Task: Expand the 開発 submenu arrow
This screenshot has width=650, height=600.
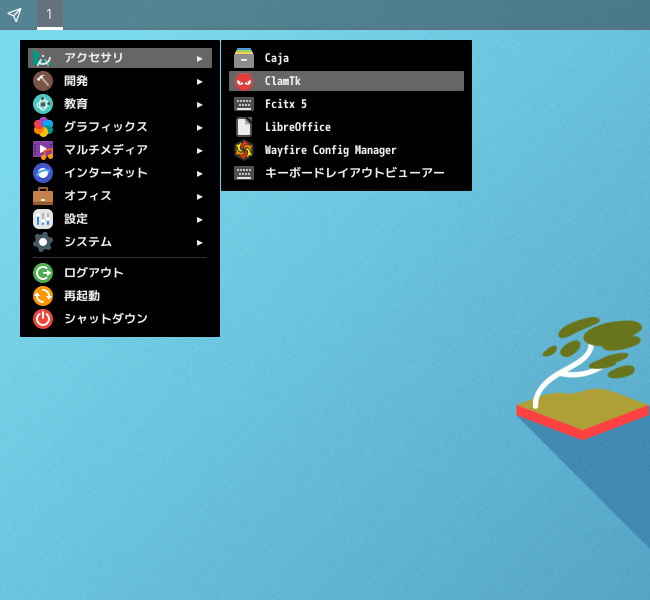Action: (200, 81)
